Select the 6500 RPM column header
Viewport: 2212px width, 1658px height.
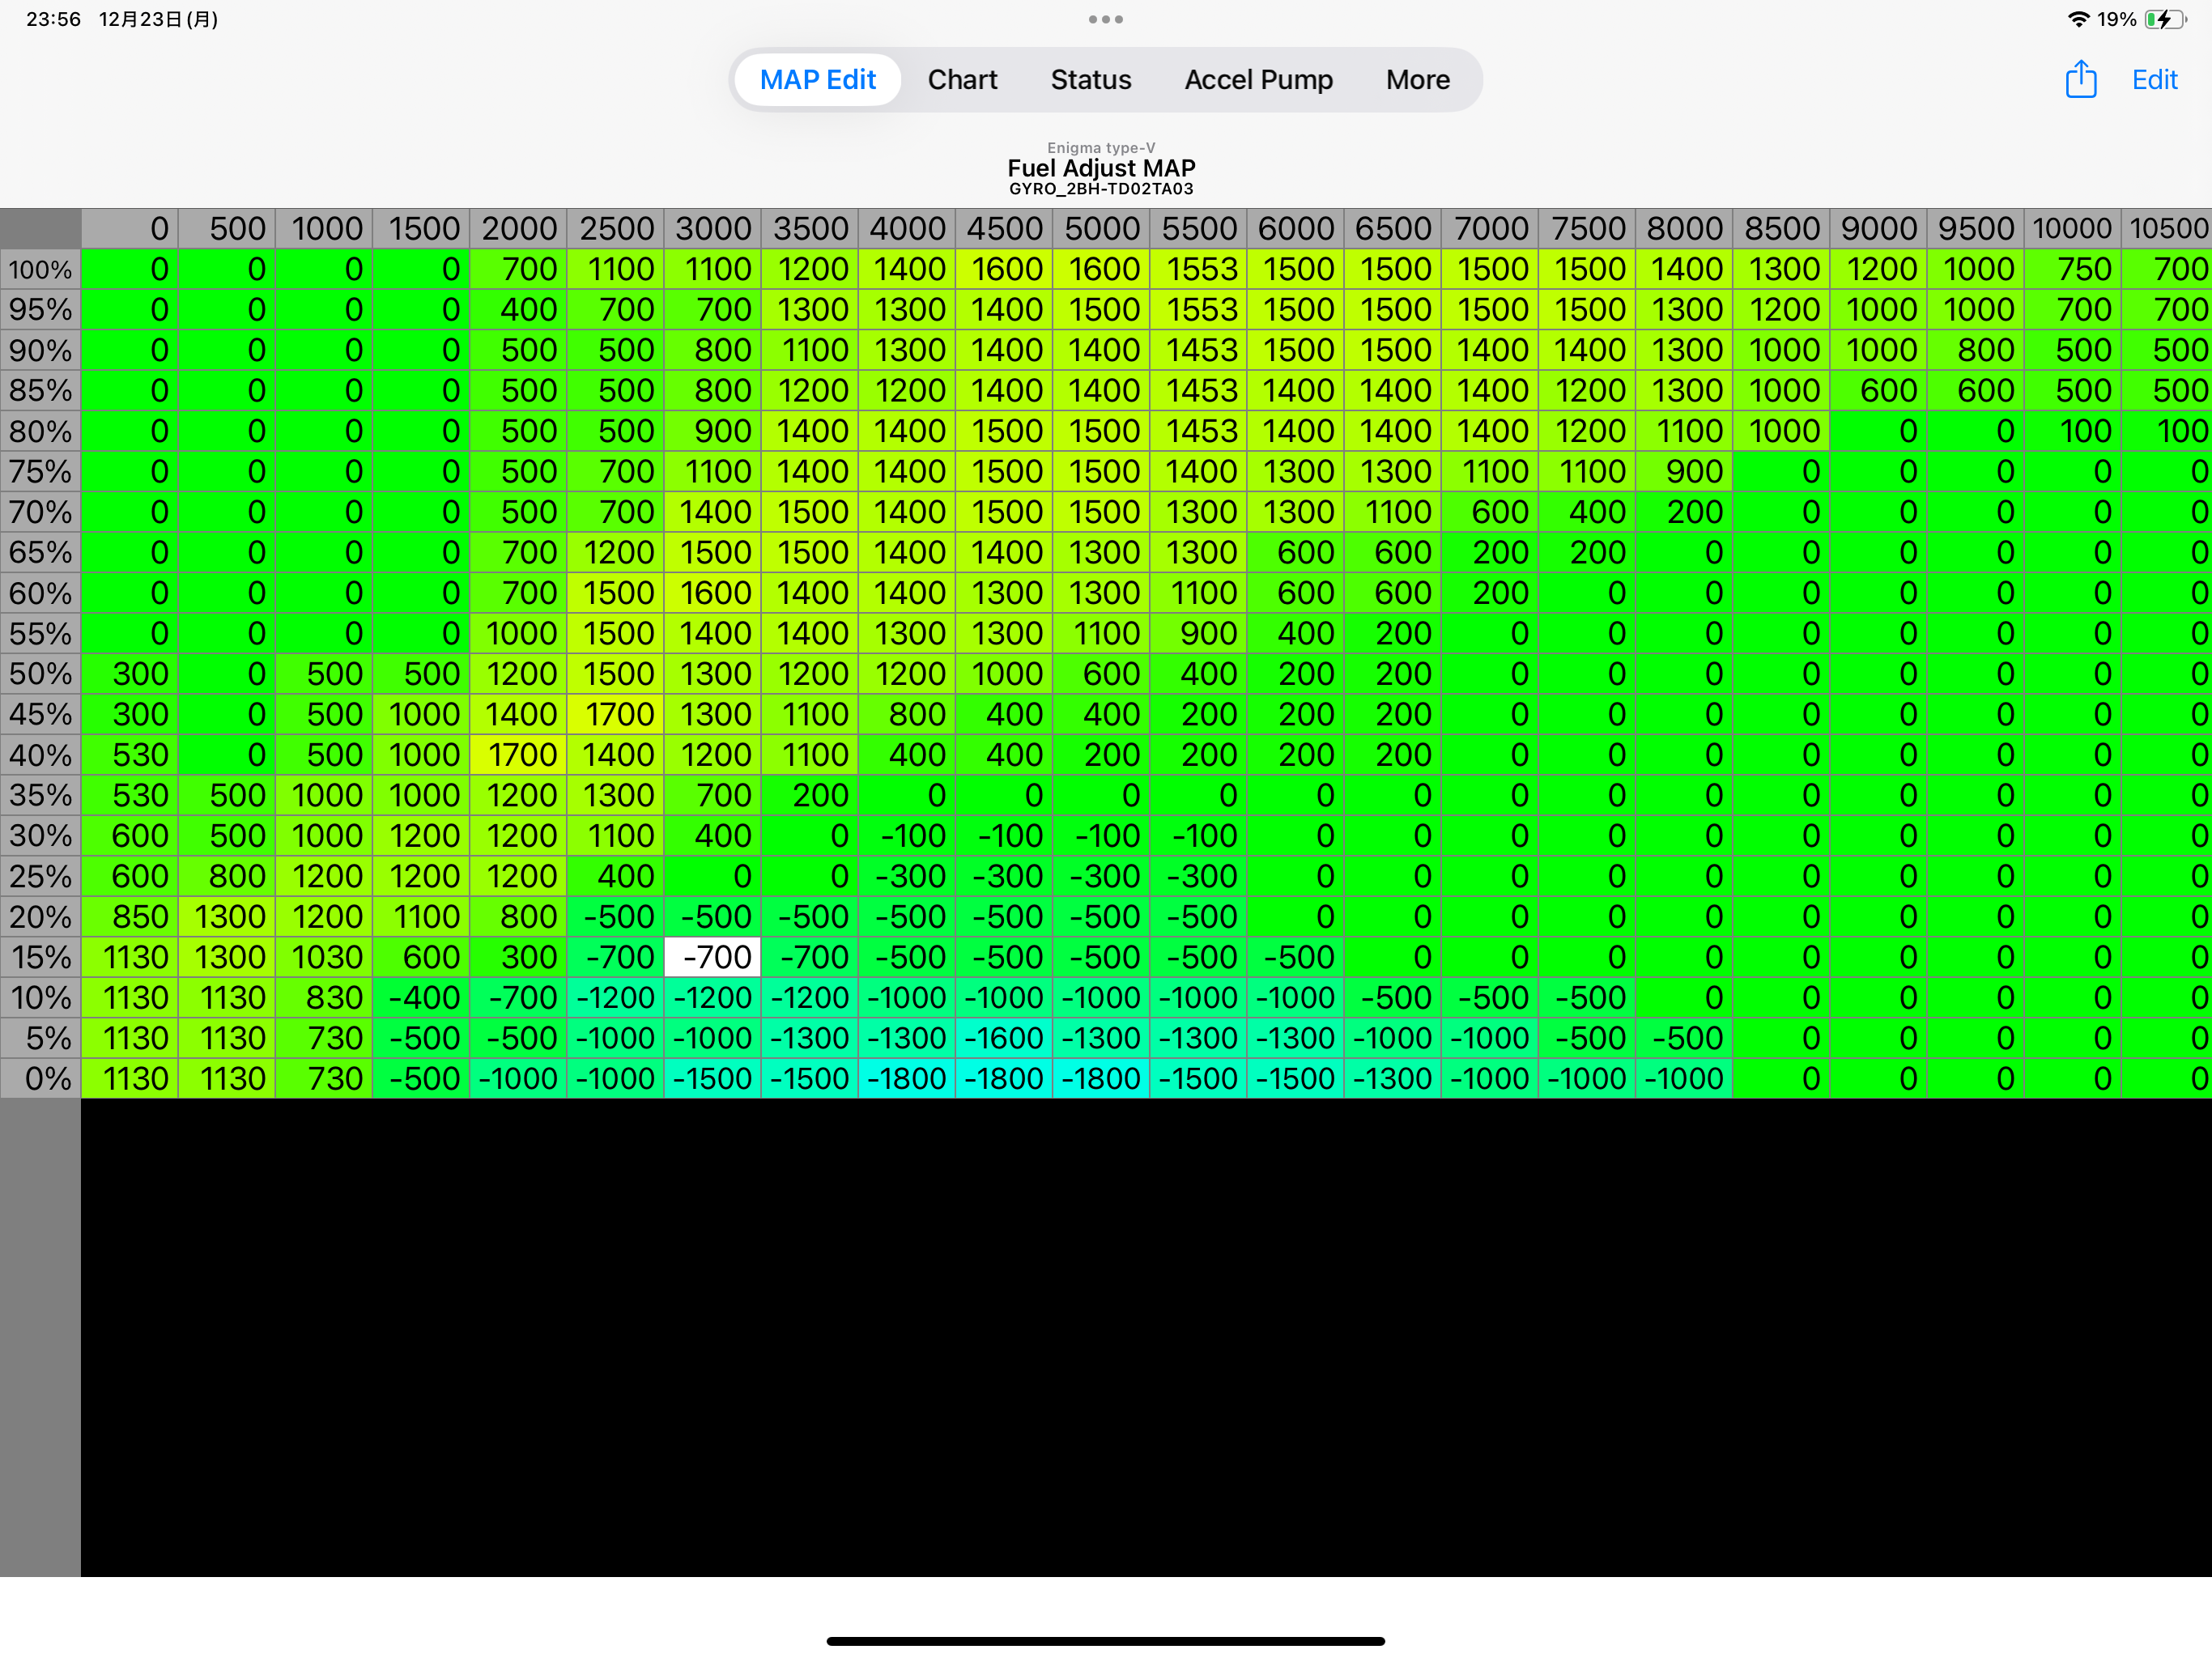pyautogui.click(x=1393, y=229)
